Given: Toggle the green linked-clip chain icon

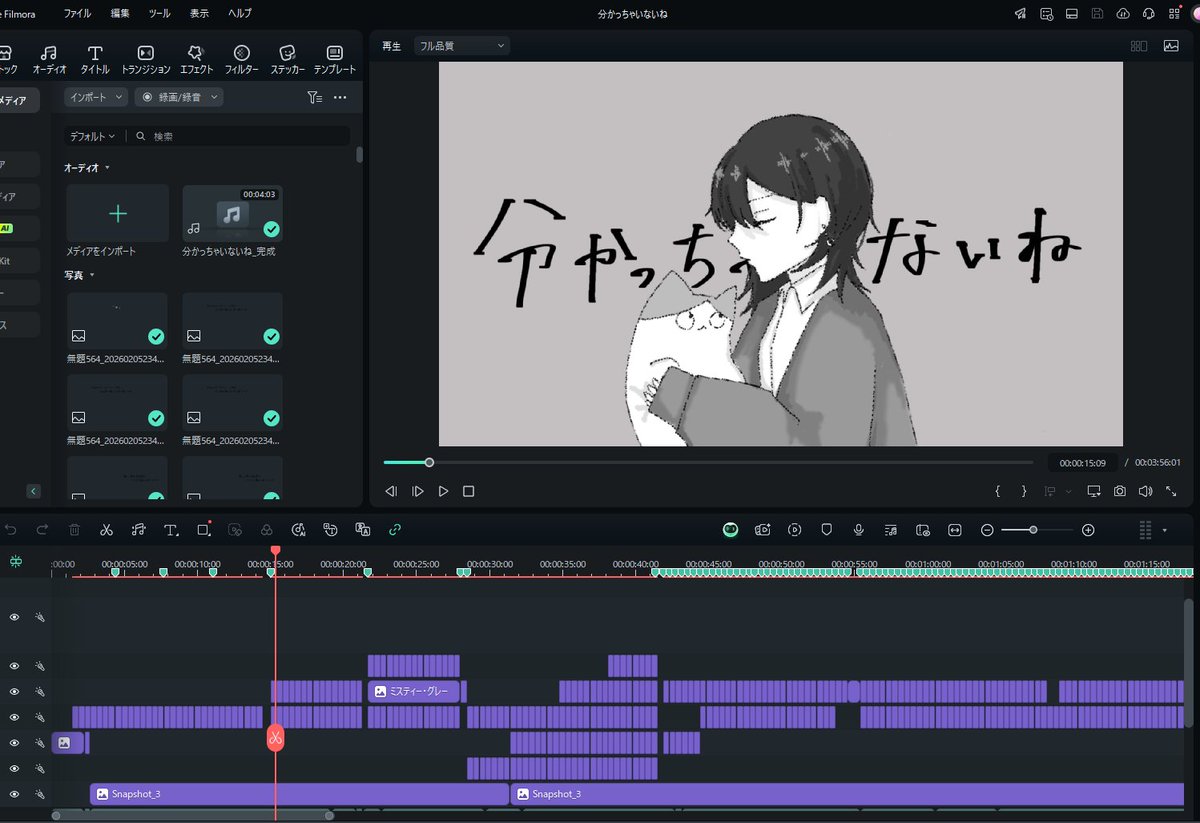Looking at the screenshot, I should [x=395, y=530].
